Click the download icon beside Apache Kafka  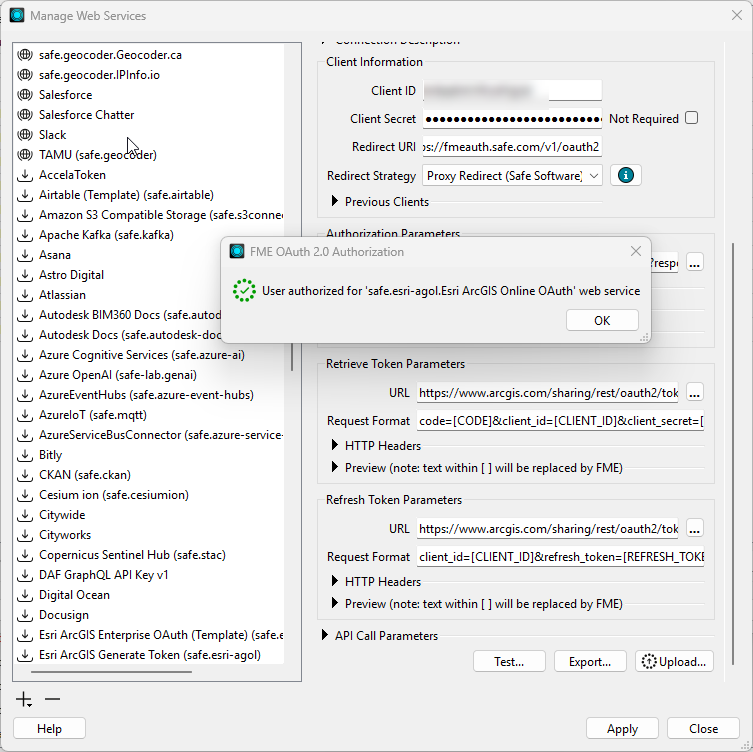pyautogui.click(x=25, y=235)
